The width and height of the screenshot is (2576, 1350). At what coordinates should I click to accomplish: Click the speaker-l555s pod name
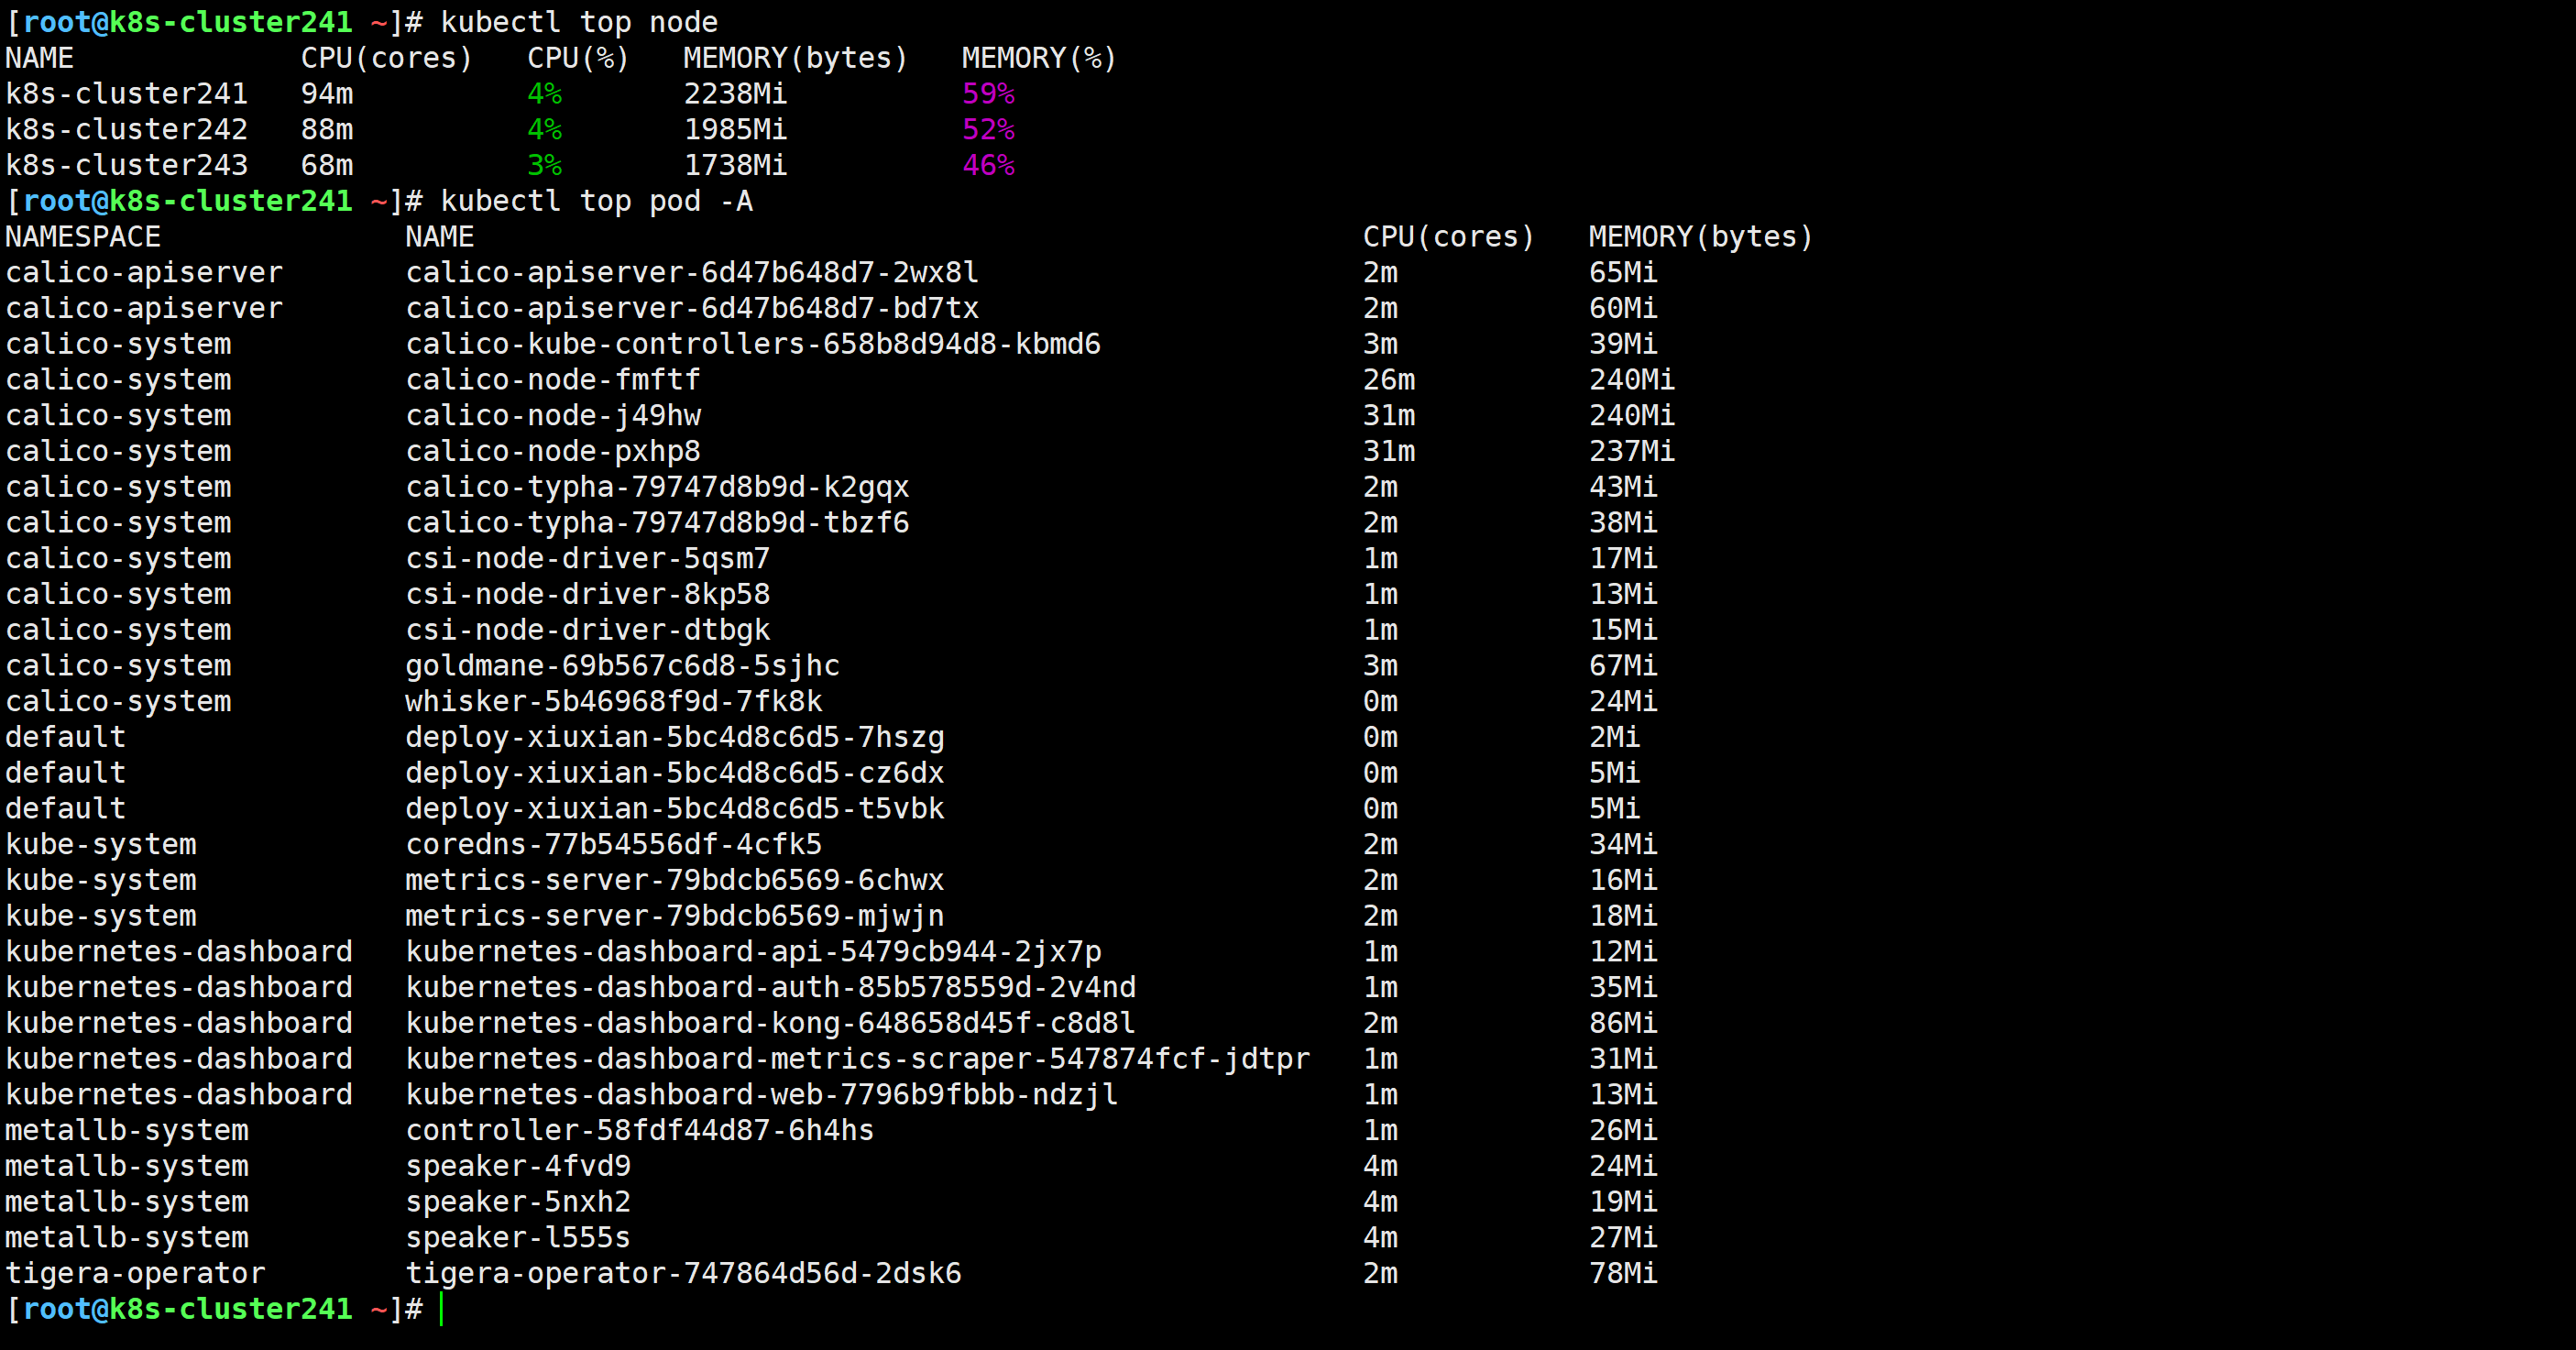point(518,1238)
